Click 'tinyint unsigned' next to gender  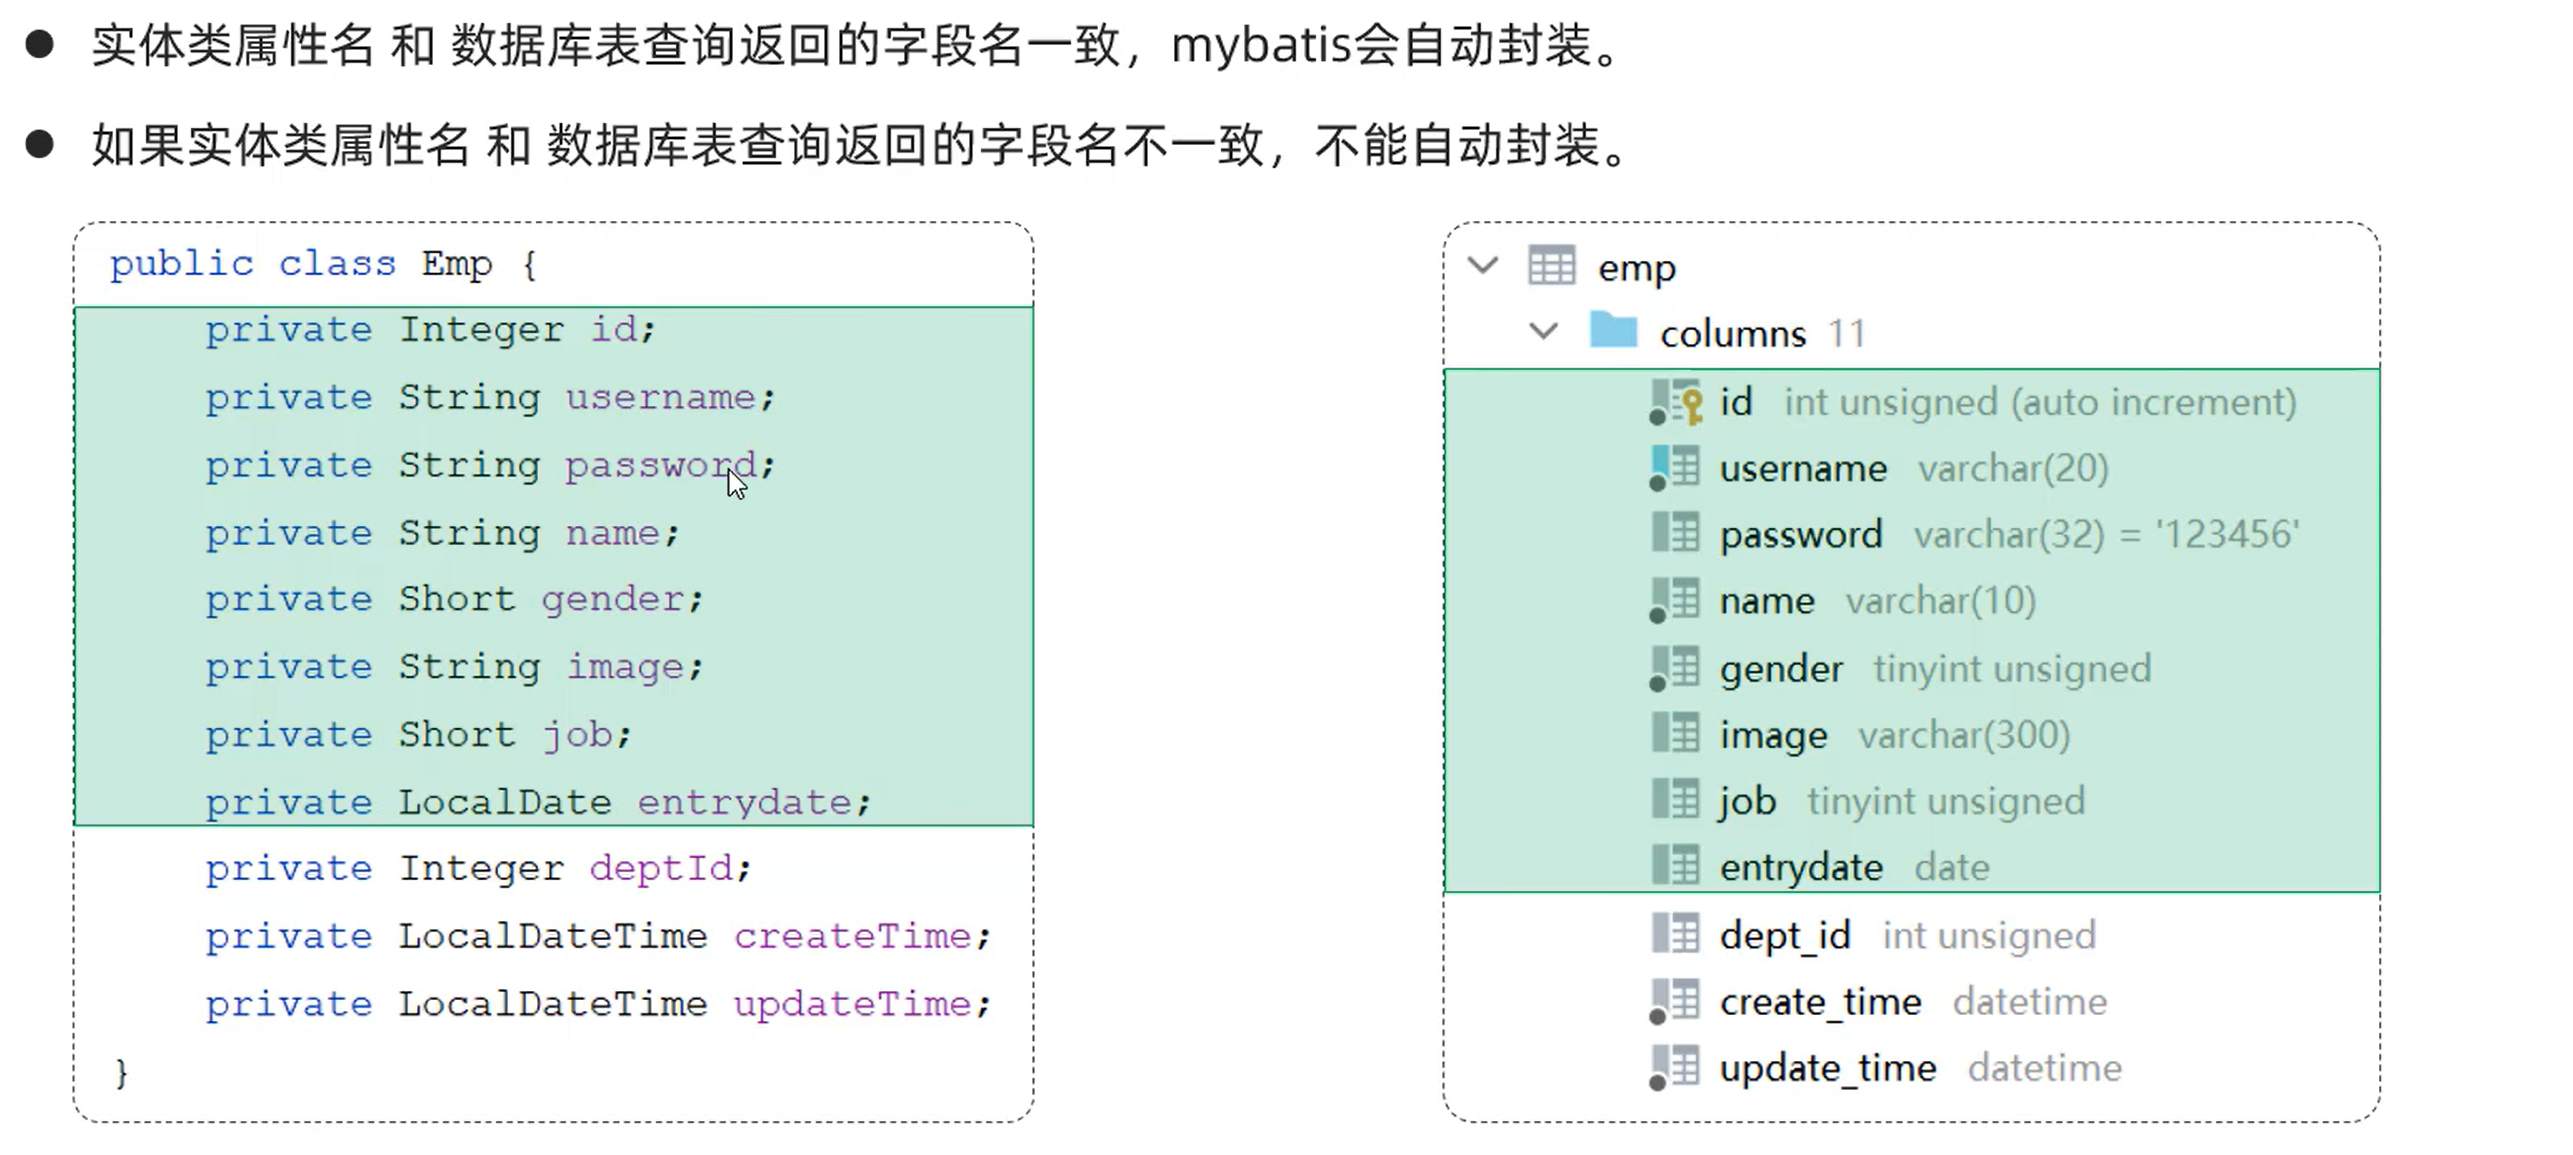coord(2012,668)
